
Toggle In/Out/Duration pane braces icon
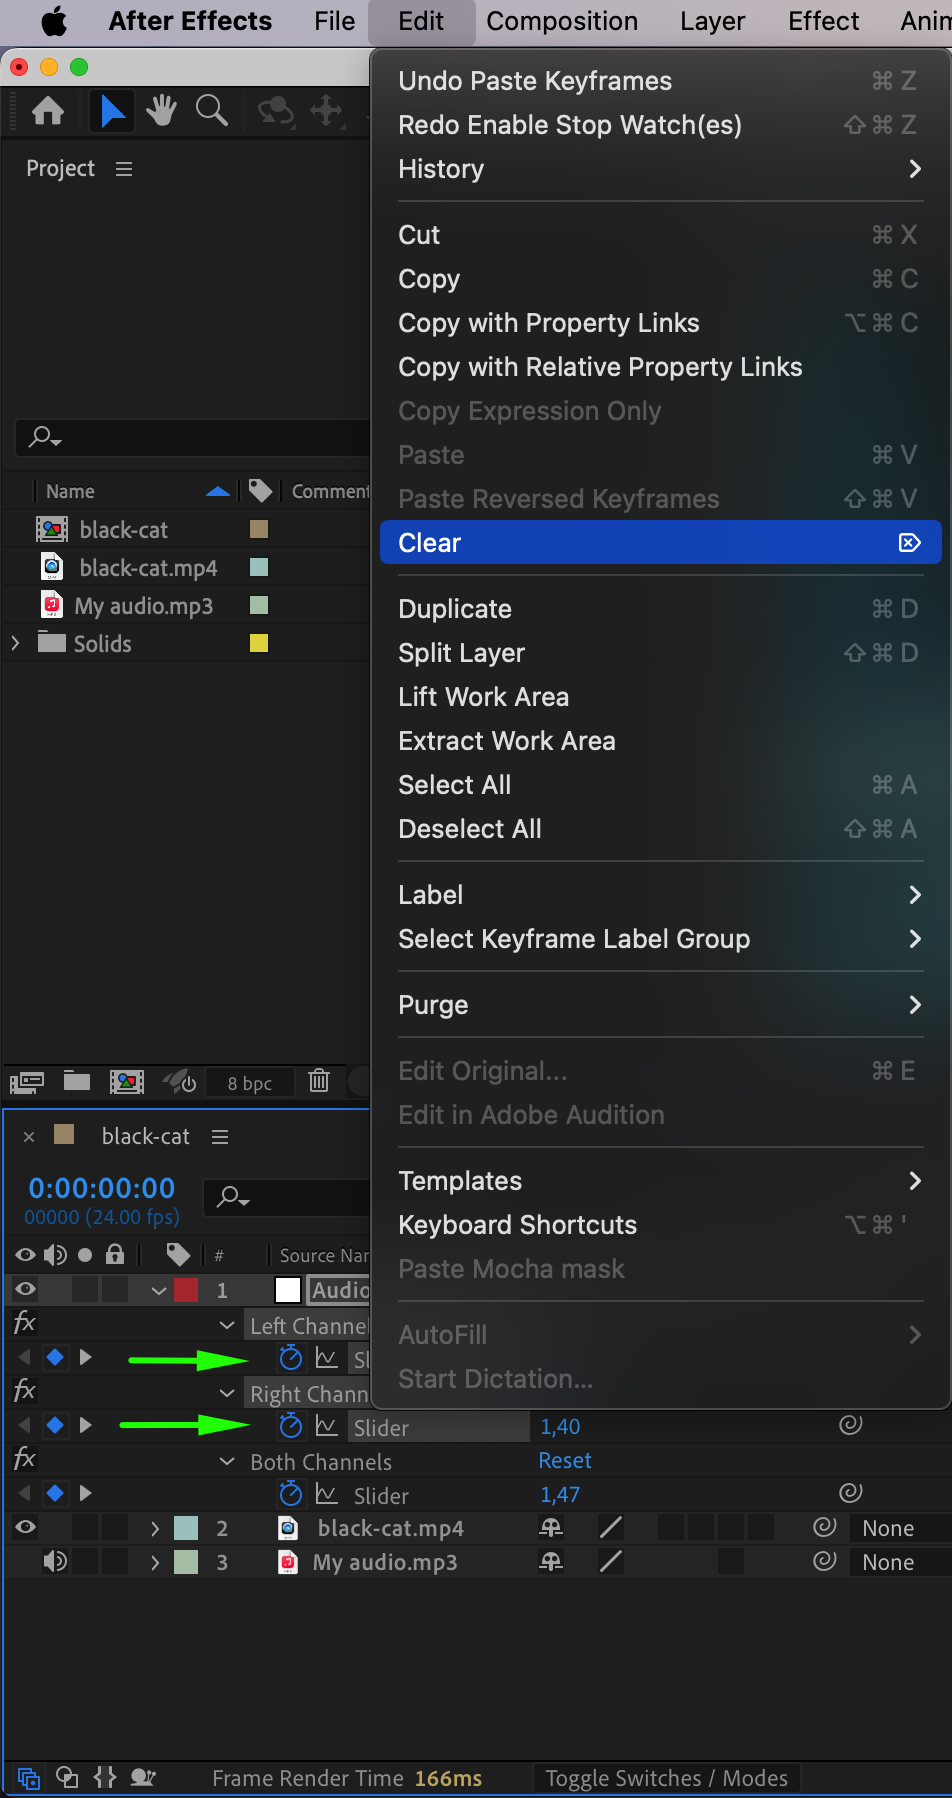(x=105, y=1777)
